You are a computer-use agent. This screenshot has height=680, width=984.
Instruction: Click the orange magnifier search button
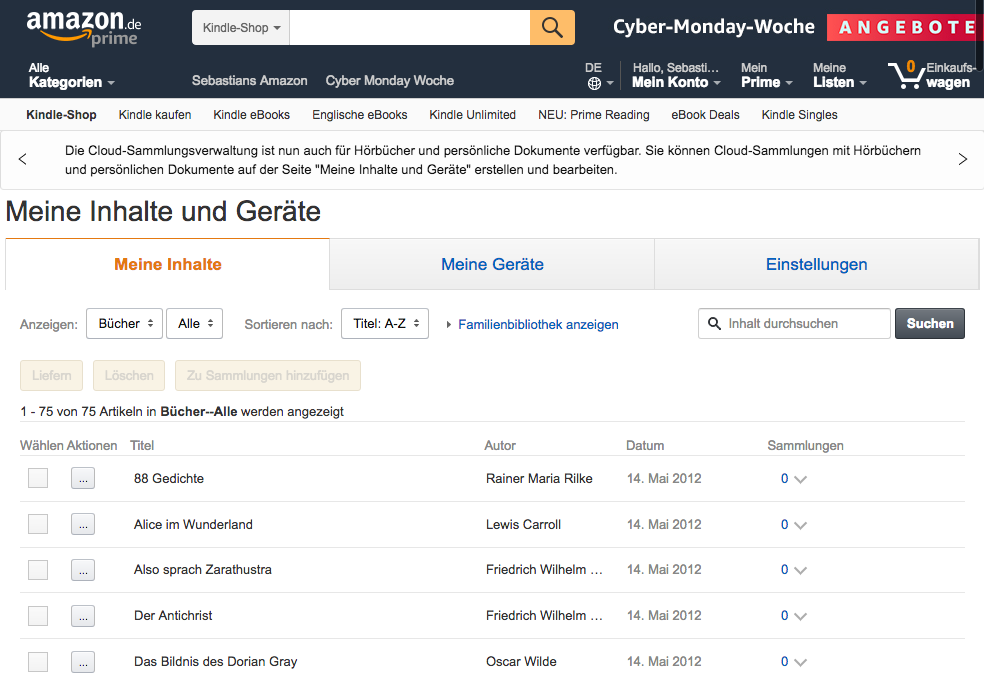click(x=552, y=28)
